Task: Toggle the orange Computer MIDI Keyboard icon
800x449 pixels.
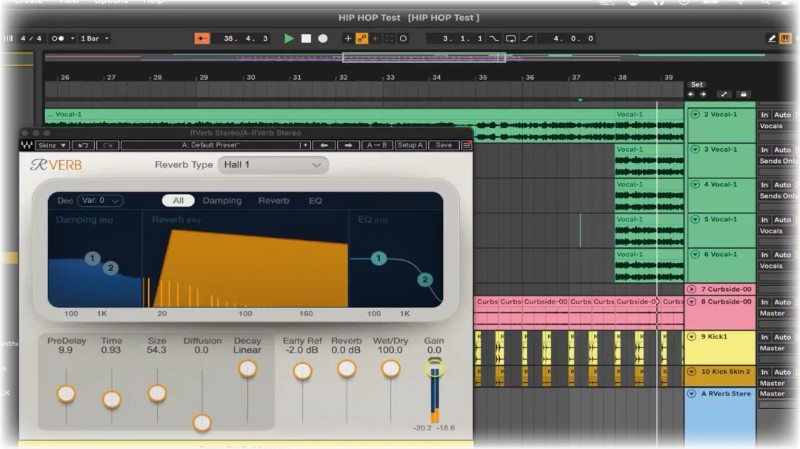Action: [x=786, y=38]
